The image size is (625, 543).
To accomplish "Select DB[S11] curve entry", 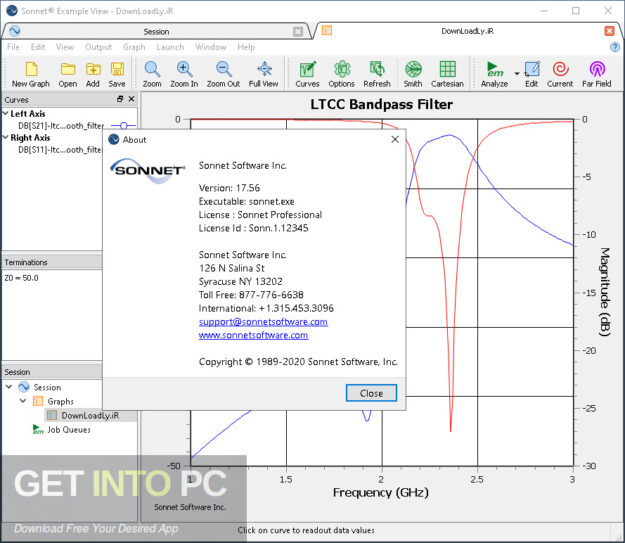I will pyautogui.click(x=60, y=150).
